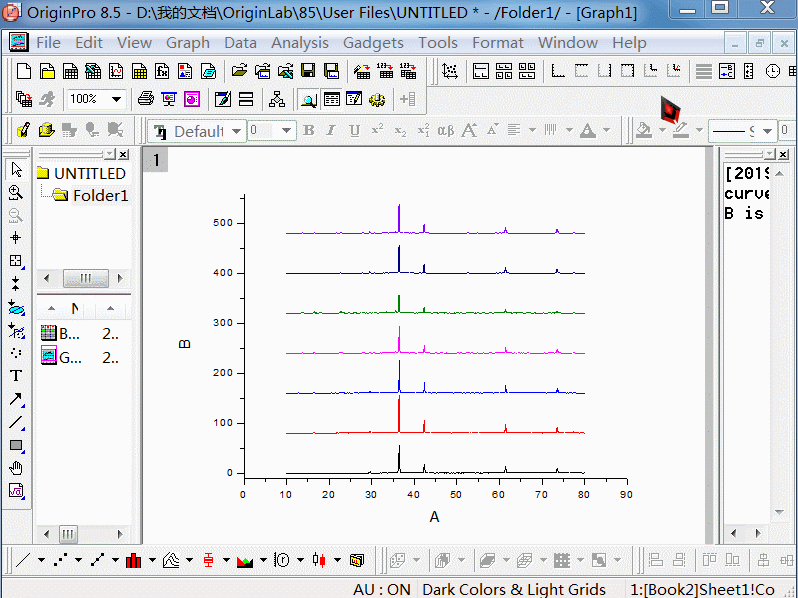Select the Rectangle drawing tool
The width and height of the screenshot is (798, 598).
point(16,445)
